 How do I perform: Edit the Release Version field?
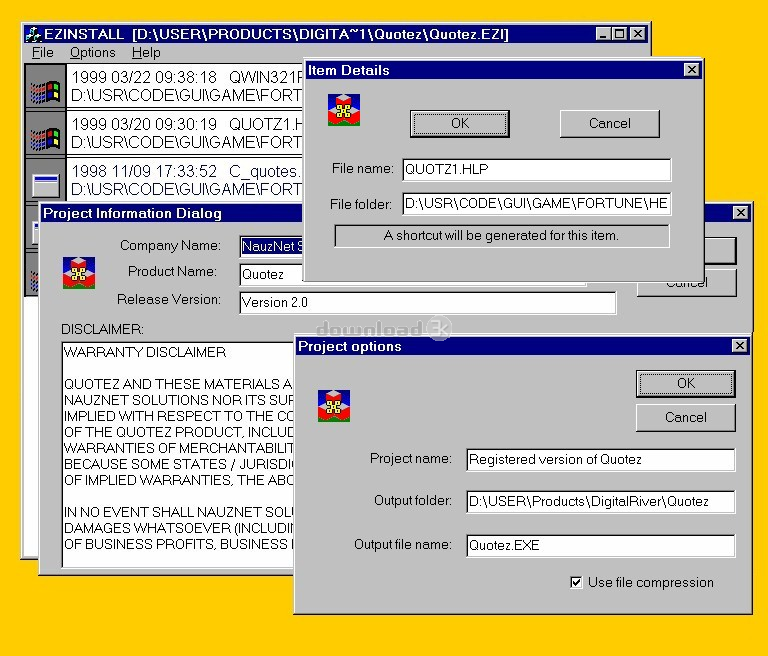tap(428, 302)
